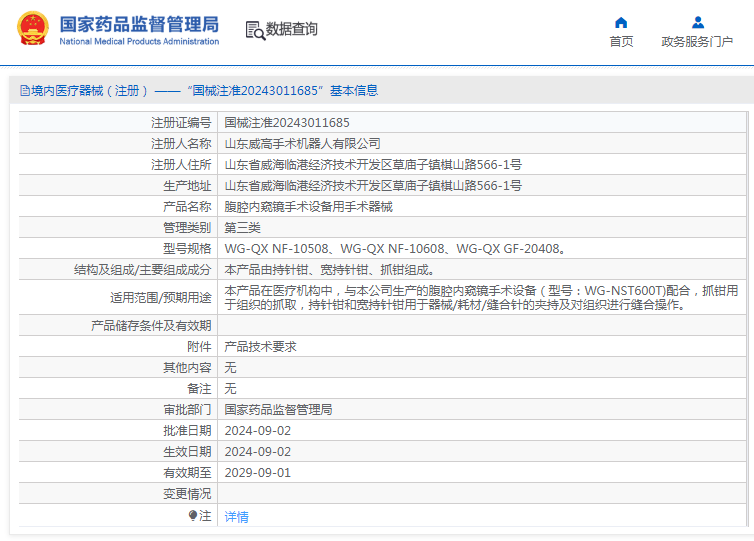Select product name 腹腔内窥镜手术设备用手术器械
The width and height of the screenshot is (754, 541).
(309, 207)
